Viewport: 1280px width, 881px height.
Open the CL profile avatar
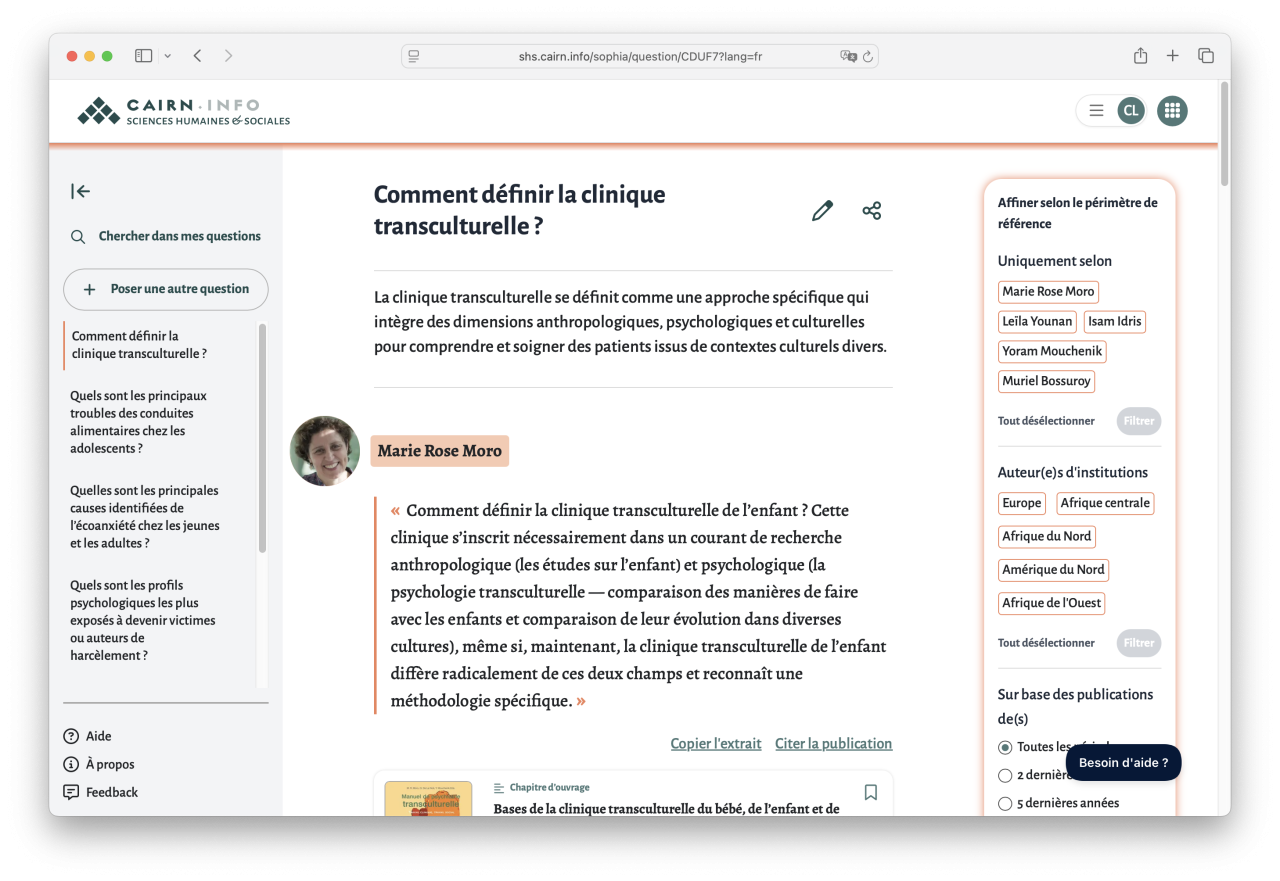coord(1131,110)
